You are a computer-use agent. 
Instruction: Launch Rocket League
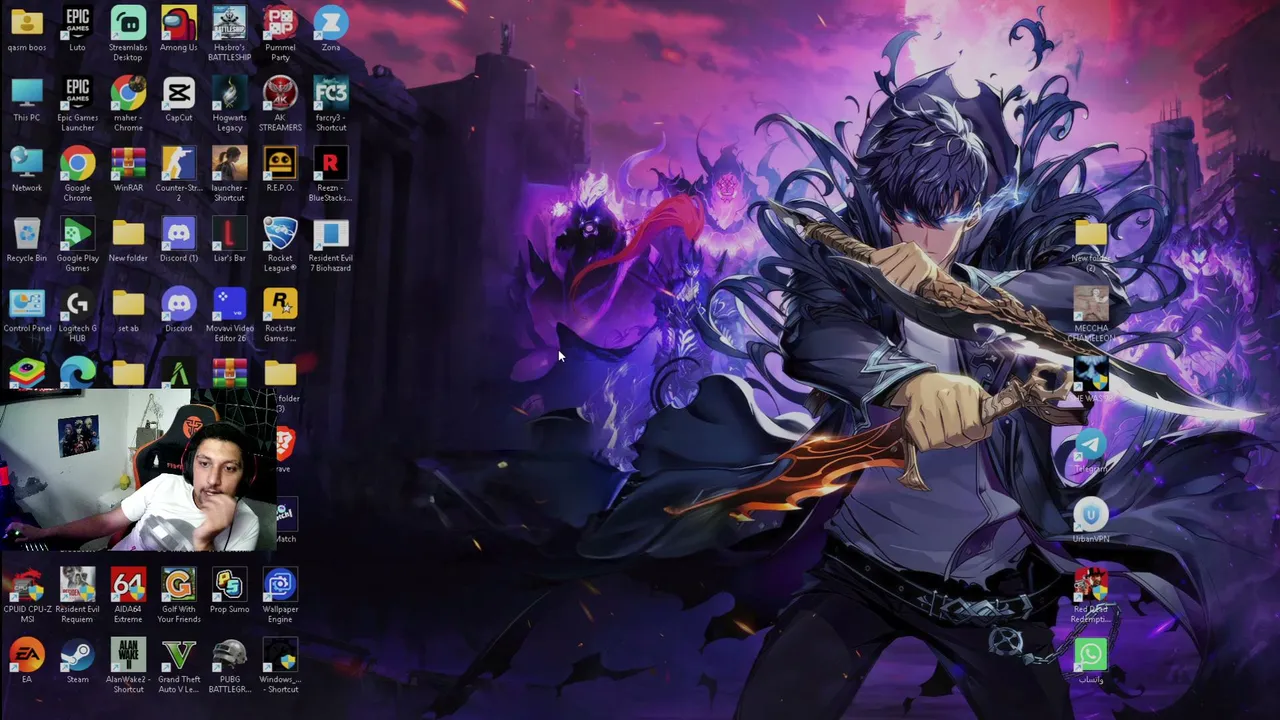pyautogui.click(x=280, y=245)
